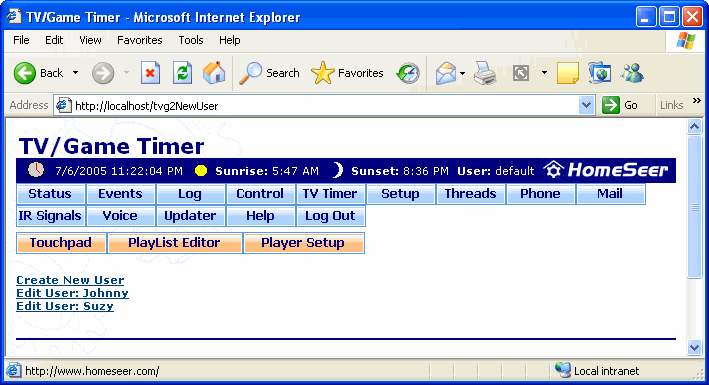Print the page using printer icon
This screenshot has width=709, height=385.
[486, 73]
